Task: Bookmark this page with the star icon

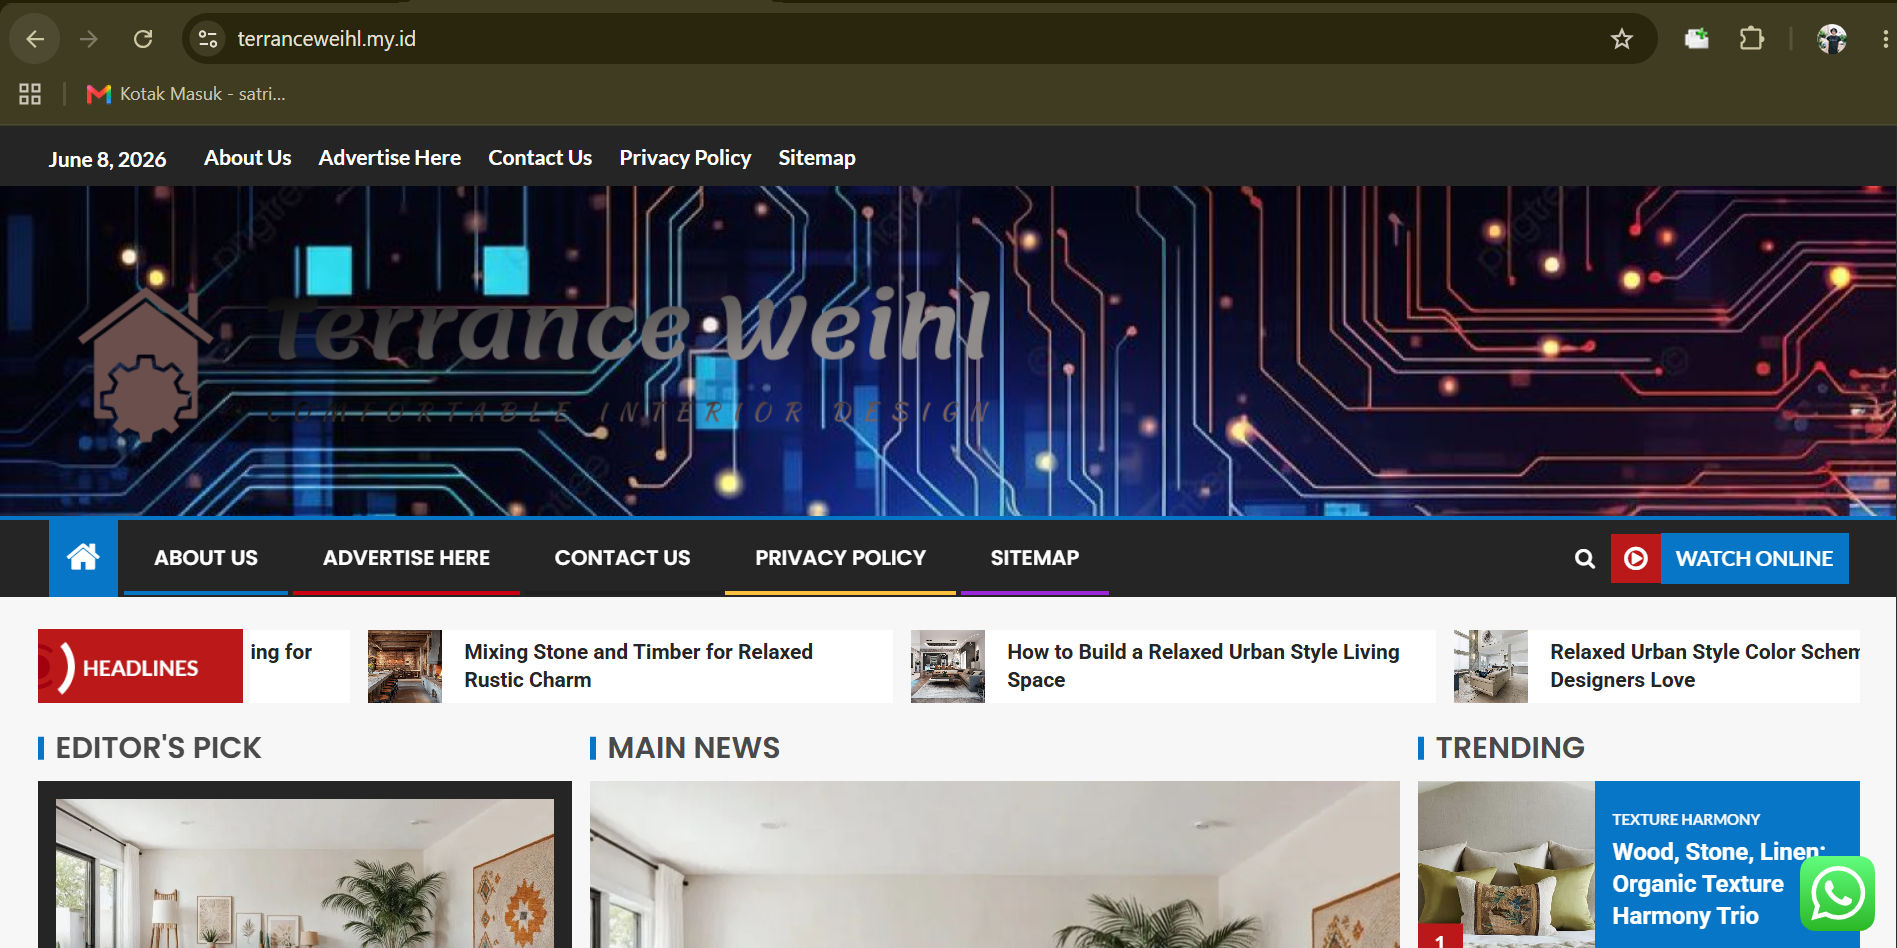Action: click(x=1621, y=39)
